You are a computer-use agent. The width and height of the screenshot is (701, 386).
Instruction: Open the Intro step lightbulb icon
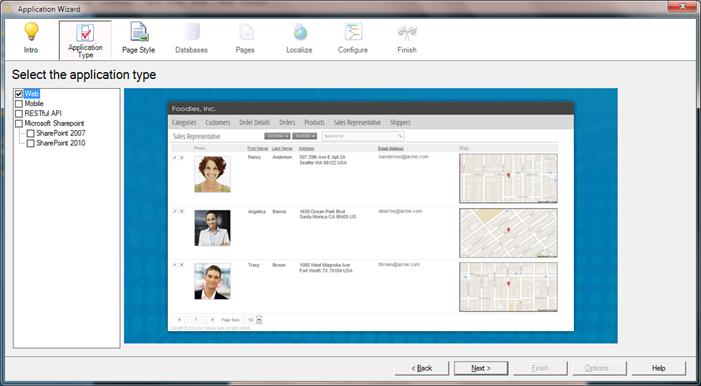tap(31, 32)
